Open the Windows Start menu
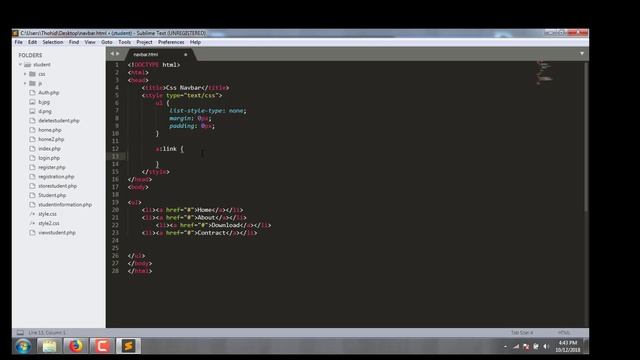Screen dimensions: 640x360 click(x=23, y=346)
